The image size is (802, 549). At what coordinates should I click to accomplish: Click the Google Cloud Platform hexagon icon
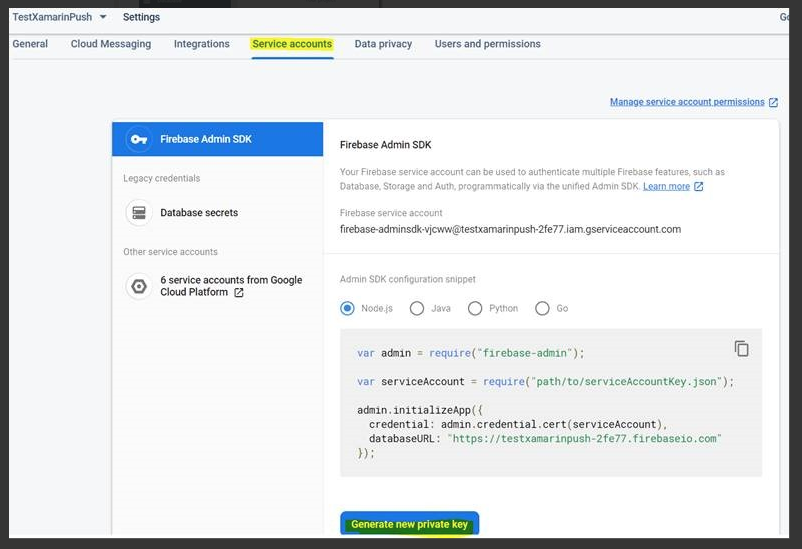(x=139, y=286)
